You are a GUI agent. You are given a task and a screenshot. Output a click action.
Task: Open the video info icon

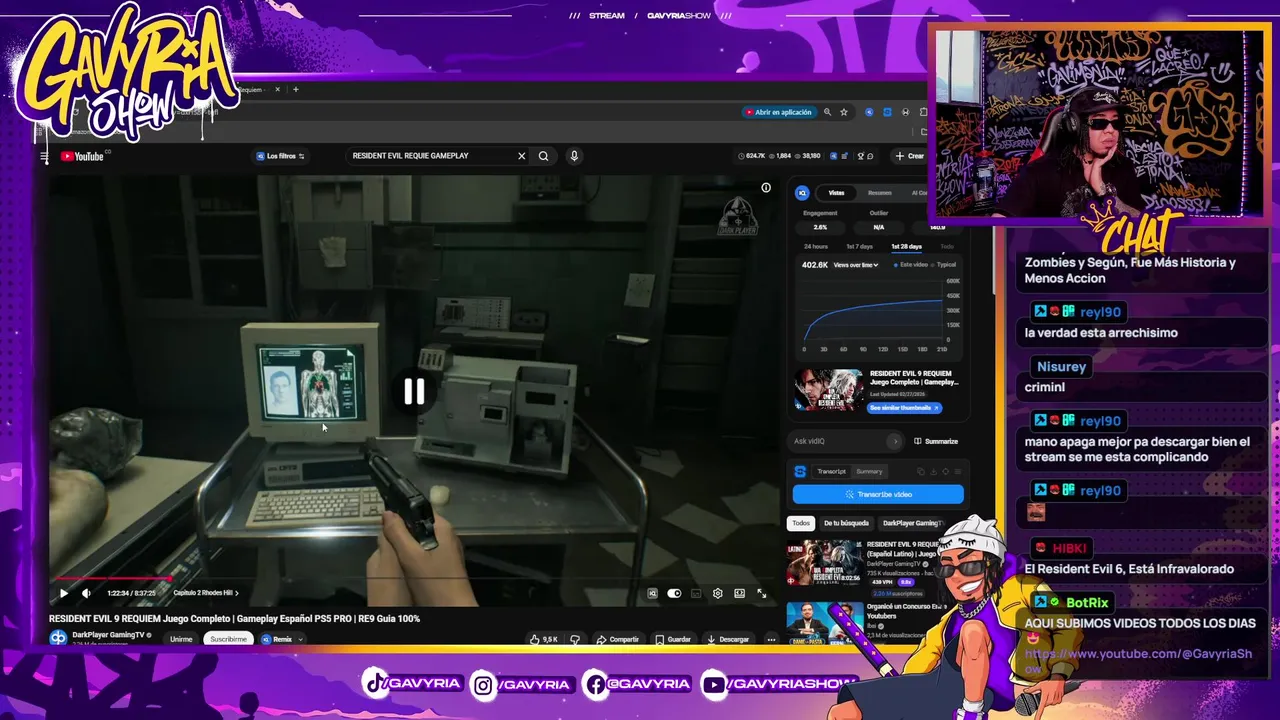[x=766, y=187]
